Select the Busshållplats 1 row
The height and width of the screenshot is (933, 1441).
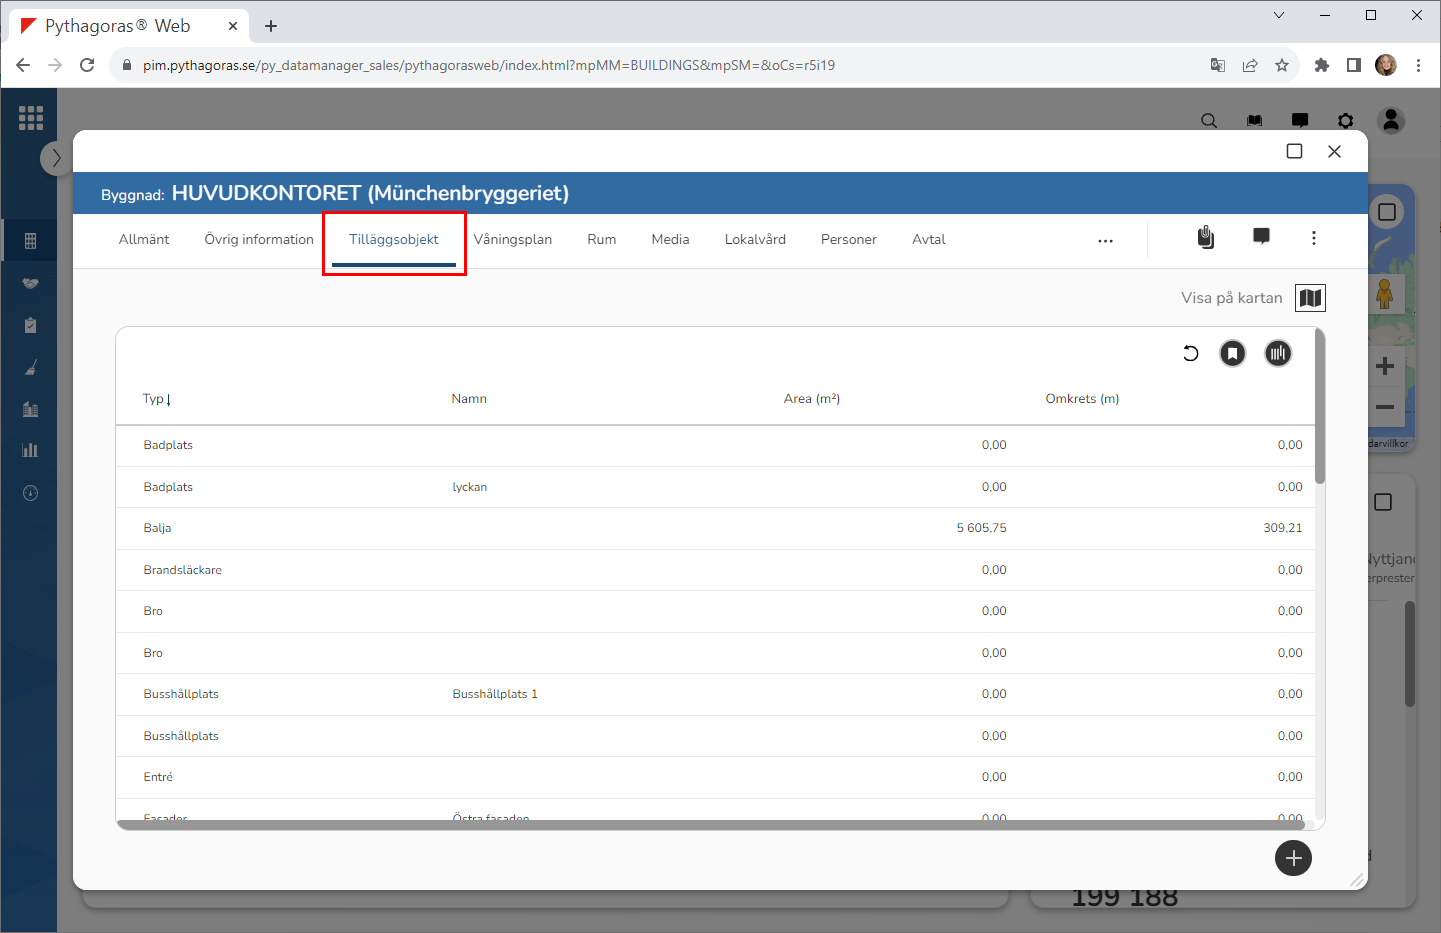(495, 694)
